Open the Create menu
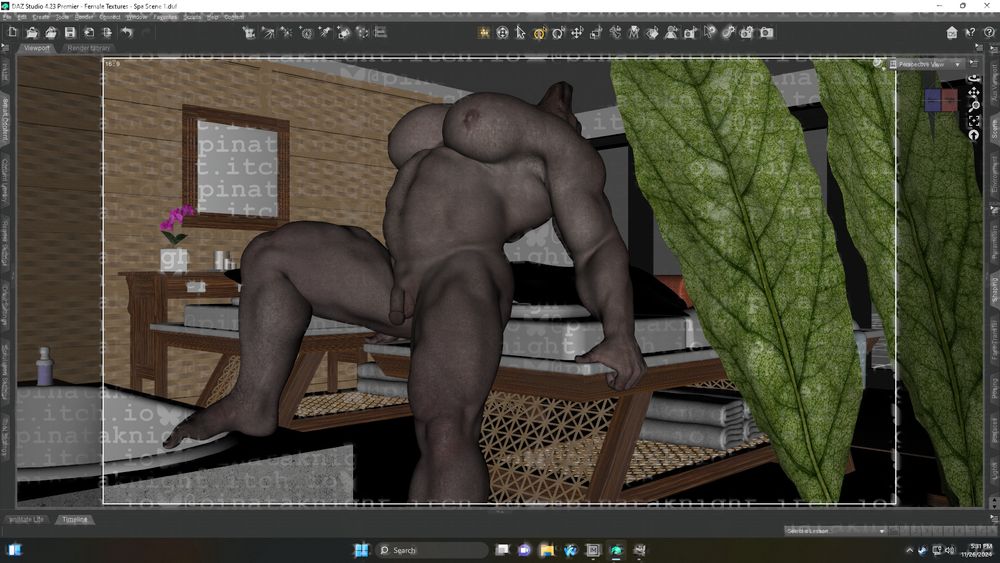 (40, 17)
